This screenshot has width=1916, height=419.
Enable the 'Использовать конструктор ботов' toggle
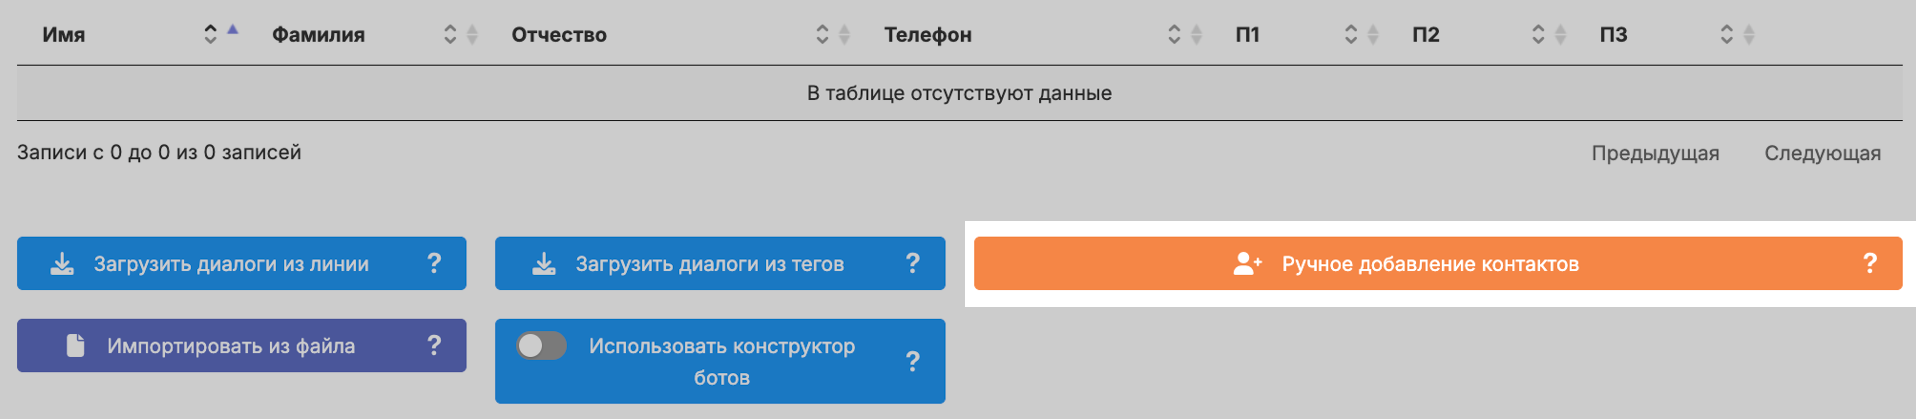pos(541,346)
